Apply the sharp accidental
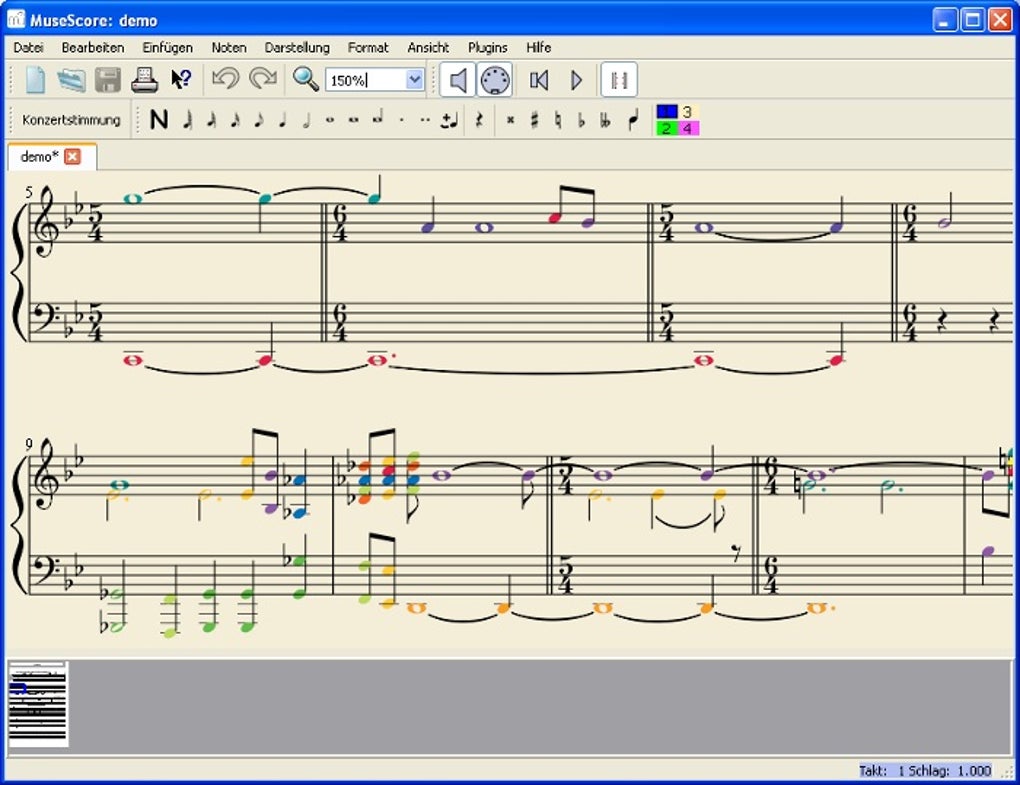Viewport: 1020px width, 785px height. [534, 120]
